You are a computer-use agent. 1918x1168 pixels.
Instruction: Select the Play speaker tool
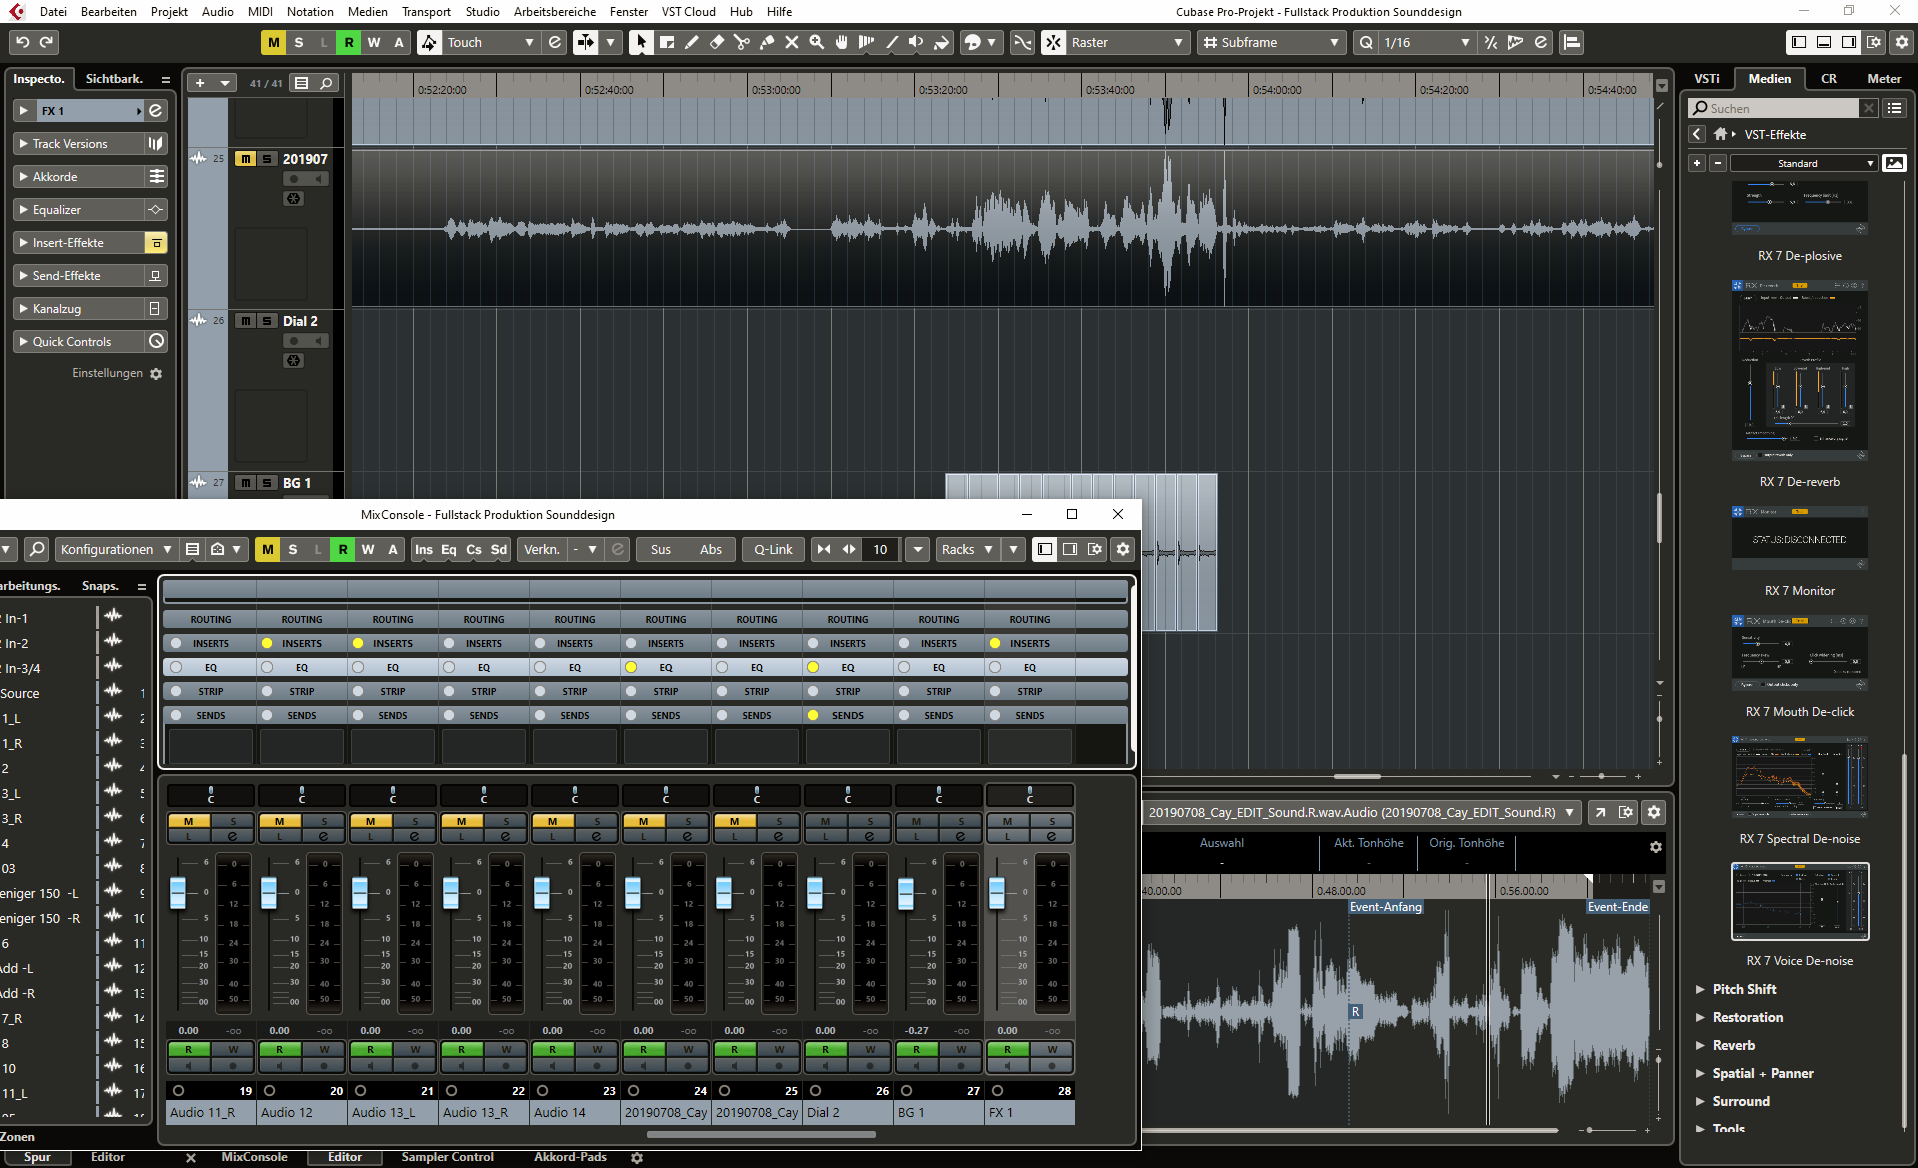916,42
